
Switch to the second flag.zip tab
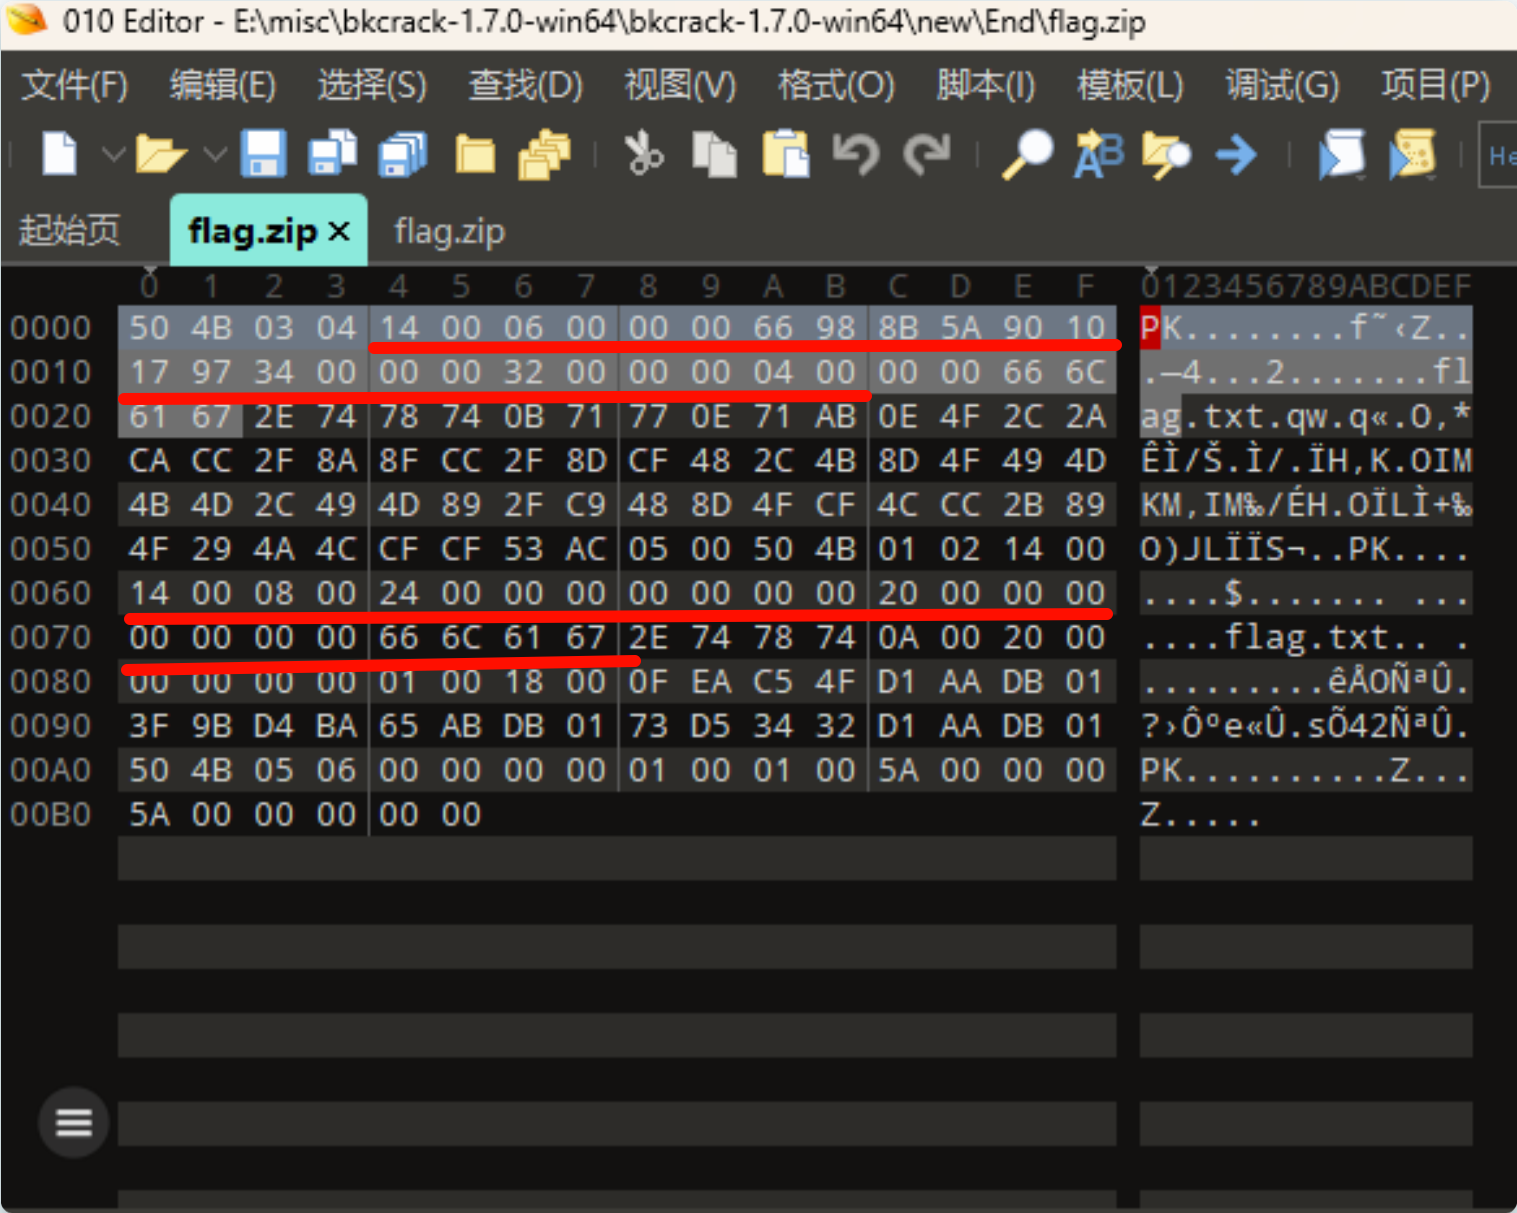click(x=449, y=232)
